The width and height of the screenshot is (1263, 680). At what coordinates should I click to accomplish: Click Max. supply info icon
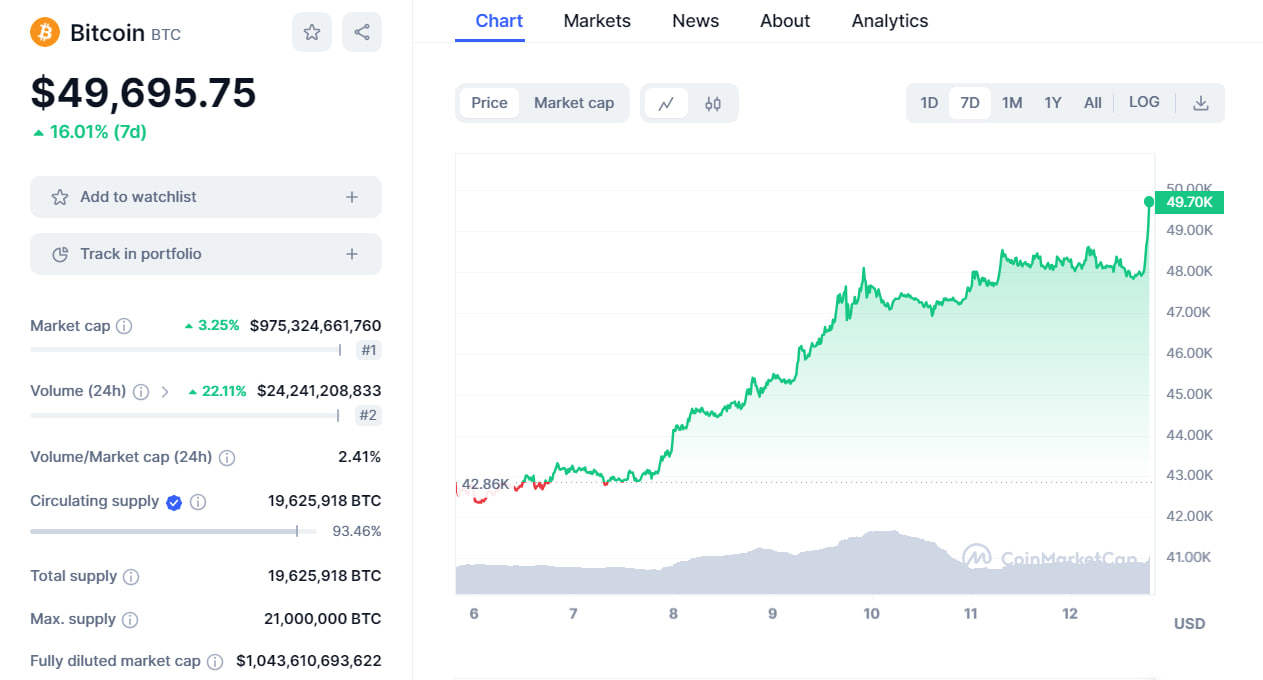pyautogui.click(x=130, y=620)
